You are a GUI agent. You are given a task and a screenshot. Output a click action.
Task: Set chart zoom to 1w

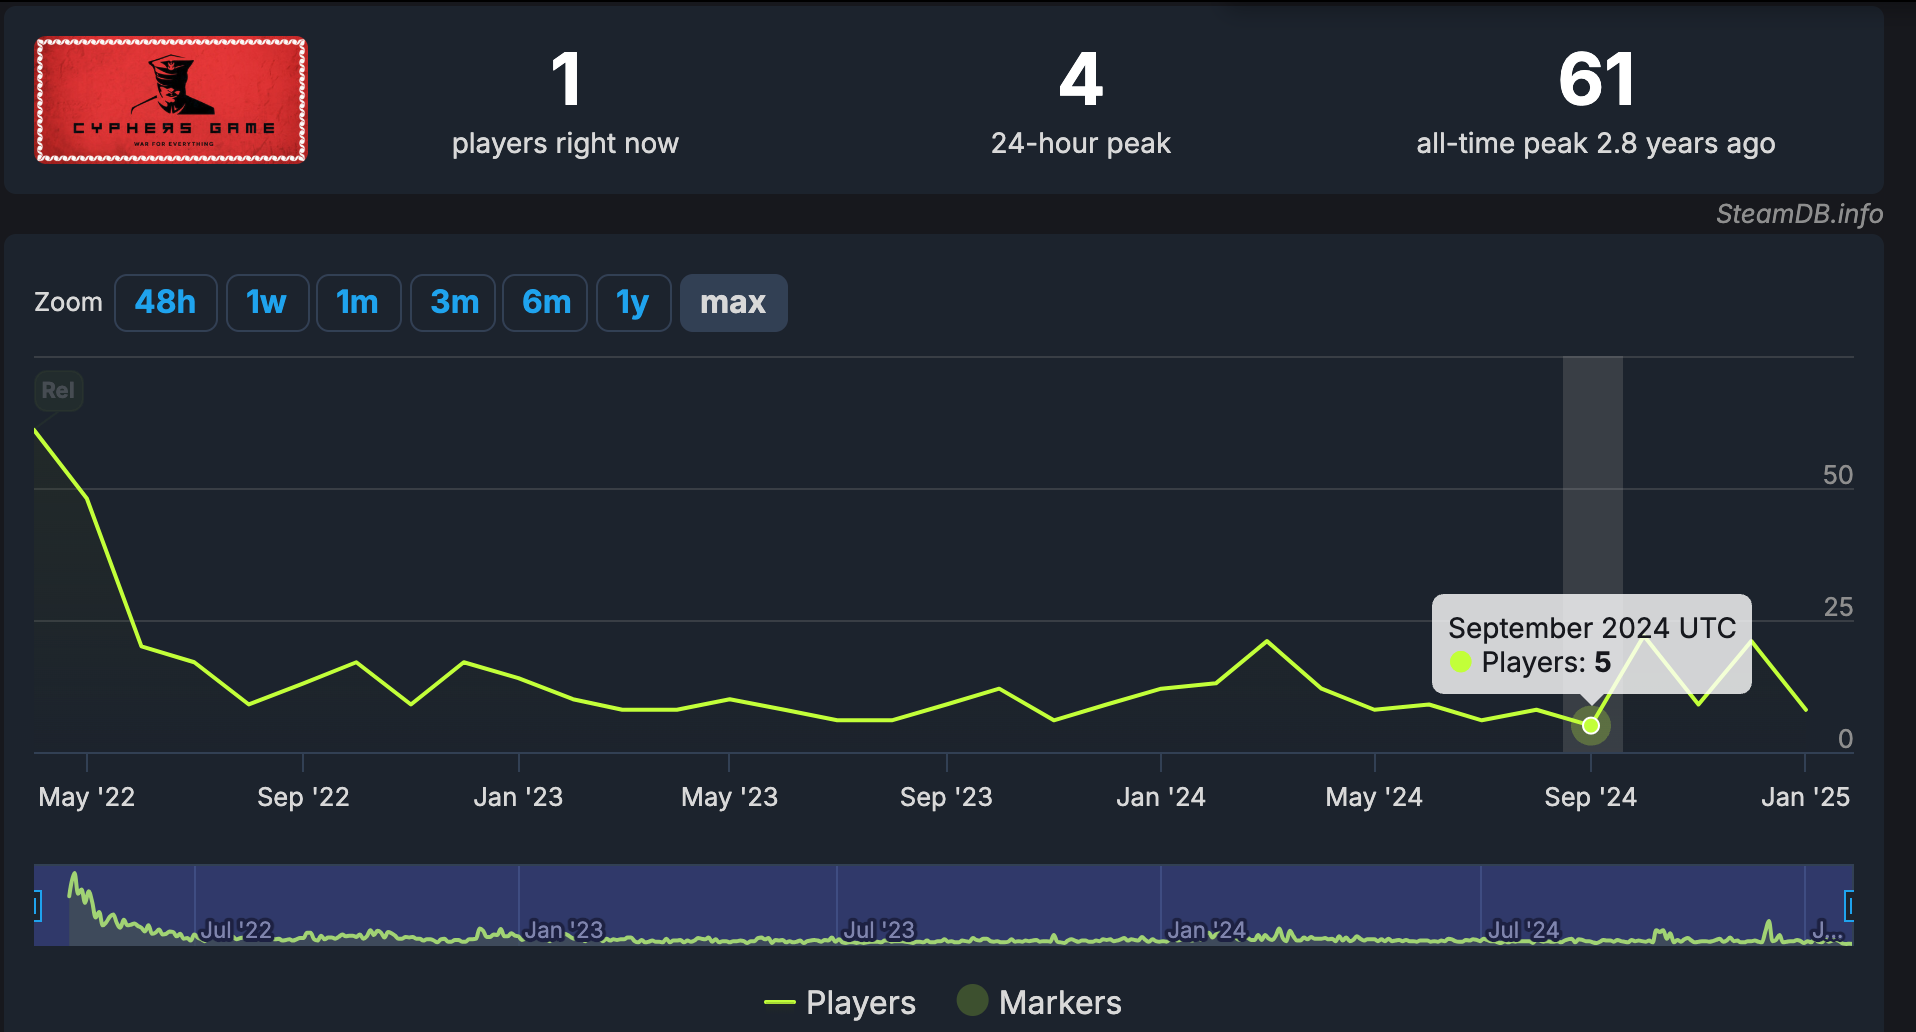pos(267,302)
